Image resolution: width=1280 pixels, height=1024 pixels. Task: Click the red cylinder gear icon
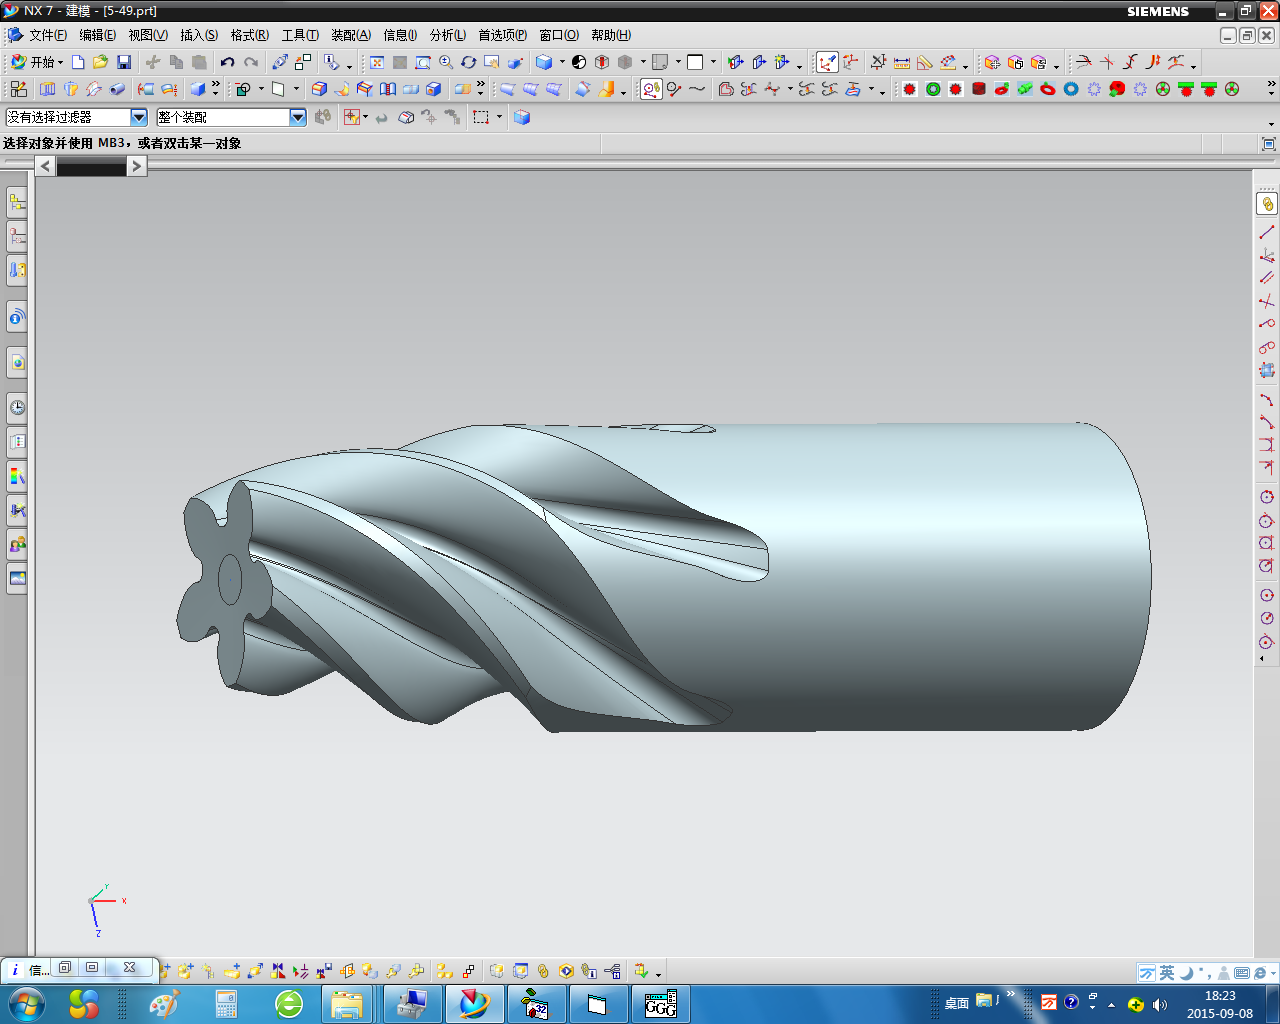[979, 89]
